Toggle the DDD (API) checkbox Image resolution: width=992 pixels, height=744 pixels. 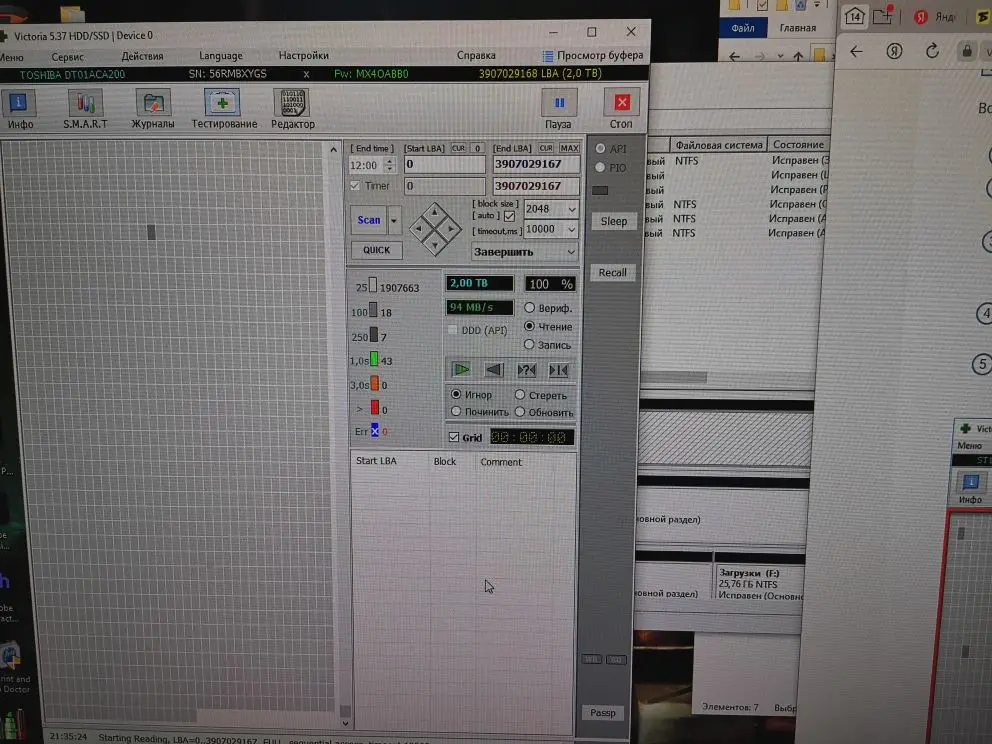pyautogui.click(x=452, y=330)
